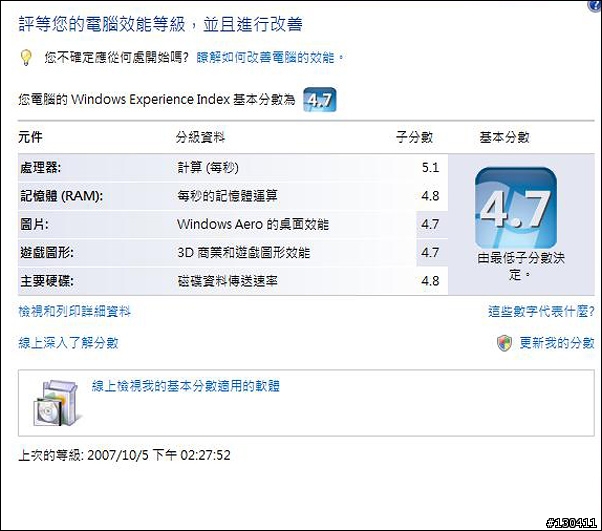Screen dimensions: 602x531
Task: Click 磁碟資料傳送速率 description
Action: tap(227, 281)
